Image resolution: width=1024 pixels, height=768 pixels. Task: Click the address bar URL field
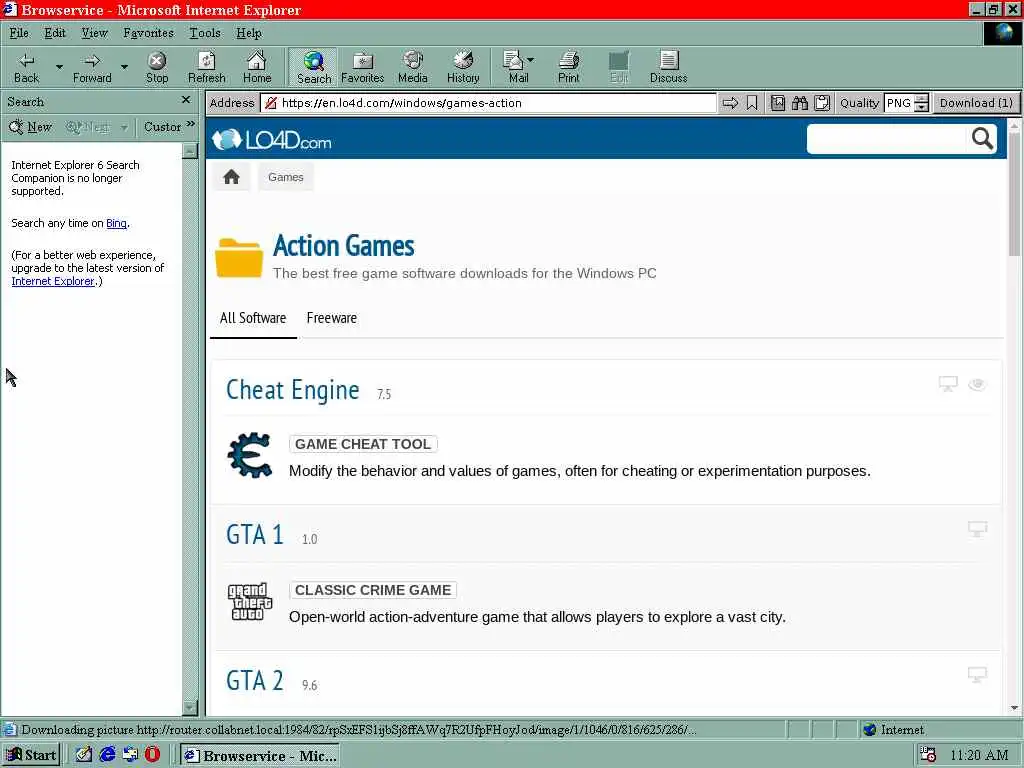click(488, 103)
